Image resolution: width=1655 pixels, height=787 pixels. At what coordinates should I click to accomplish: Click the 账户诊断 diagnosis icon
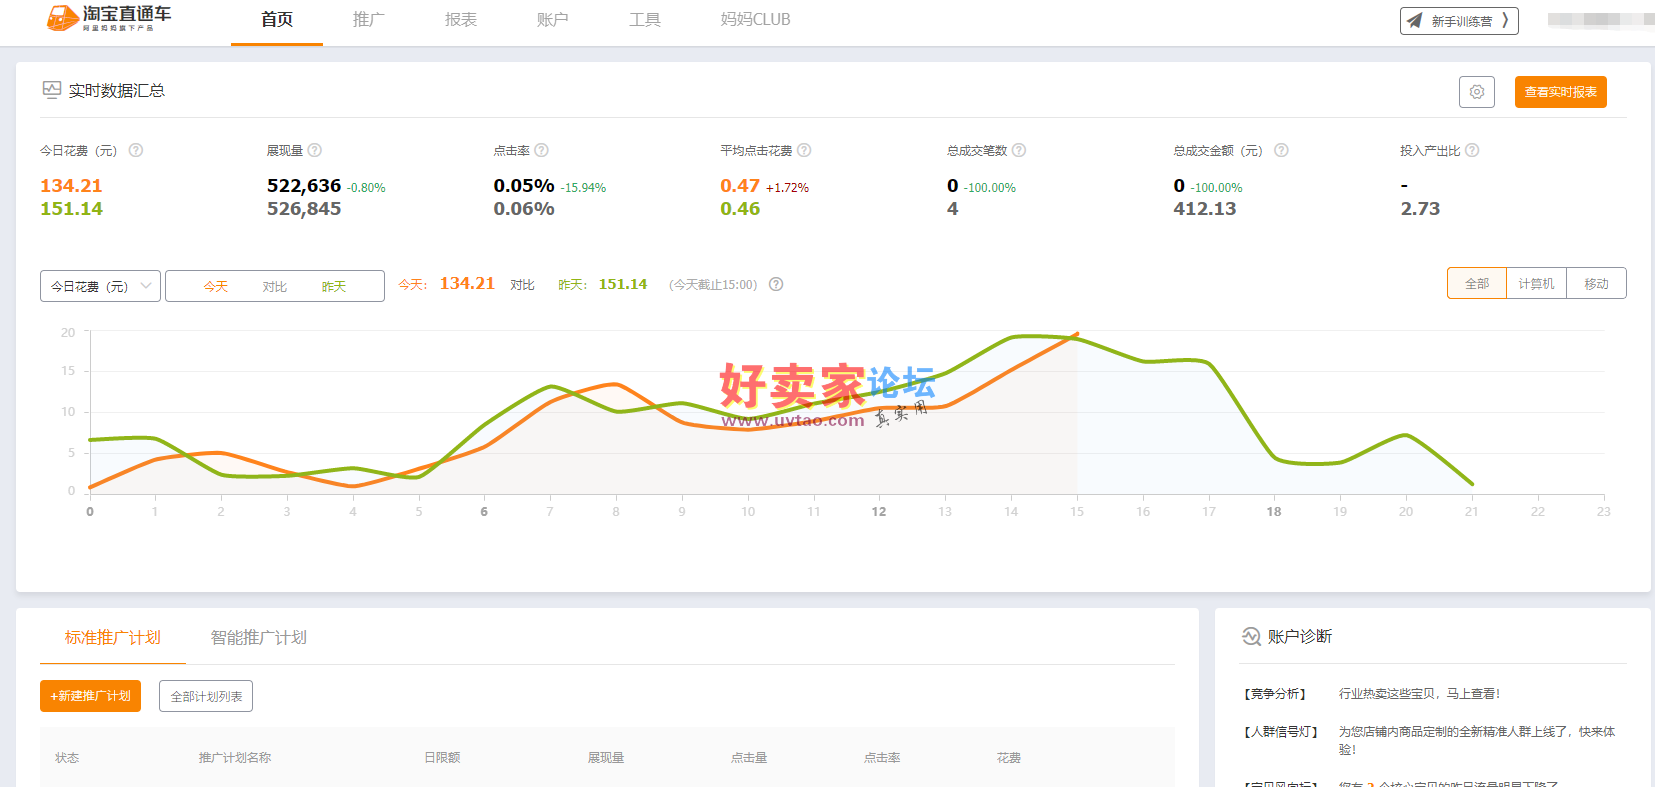pyautogui.click(x=1251, y=636)
